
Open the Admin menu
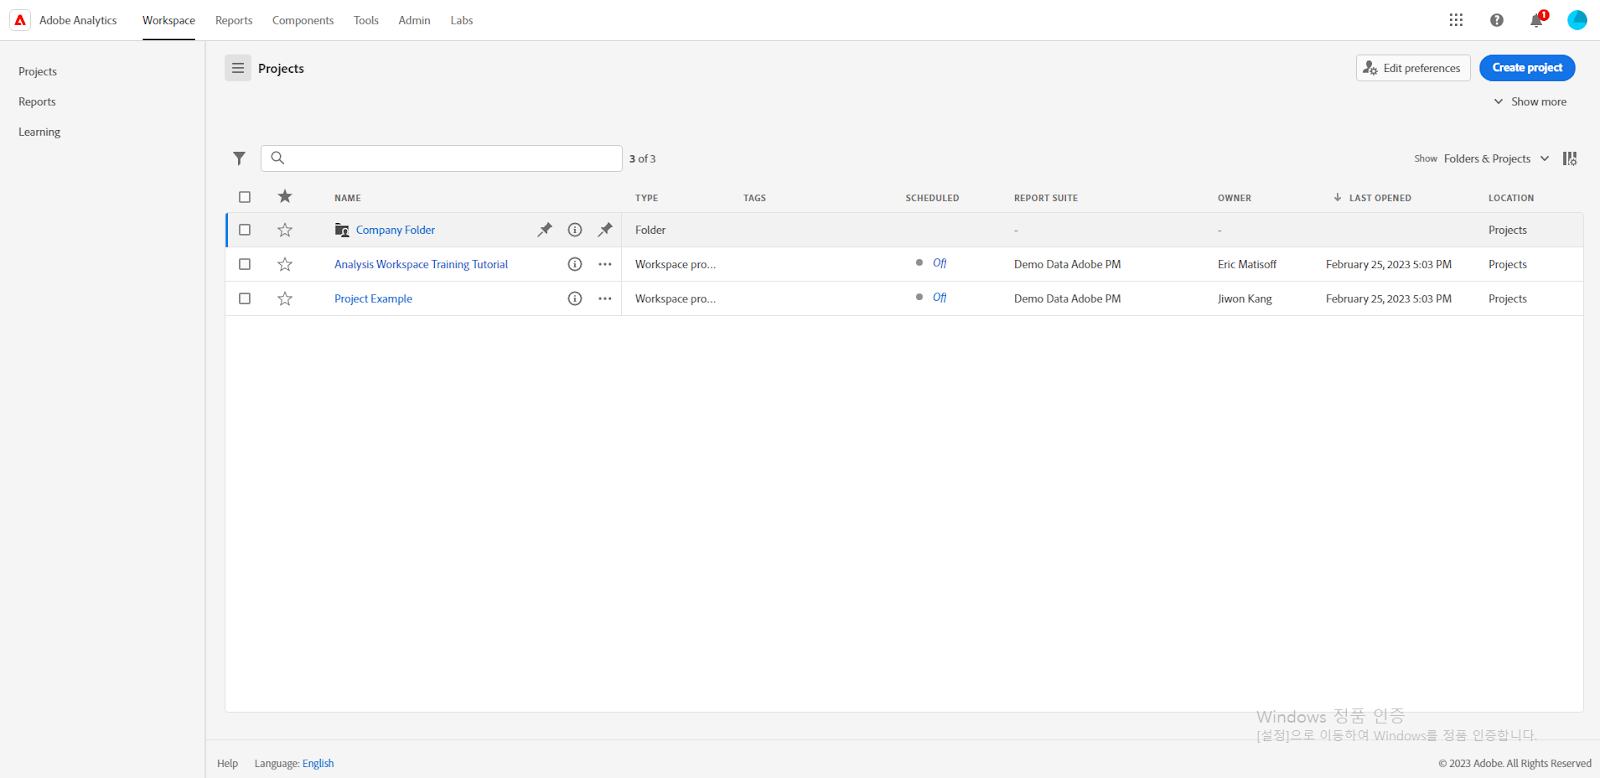tap(414, 20)
